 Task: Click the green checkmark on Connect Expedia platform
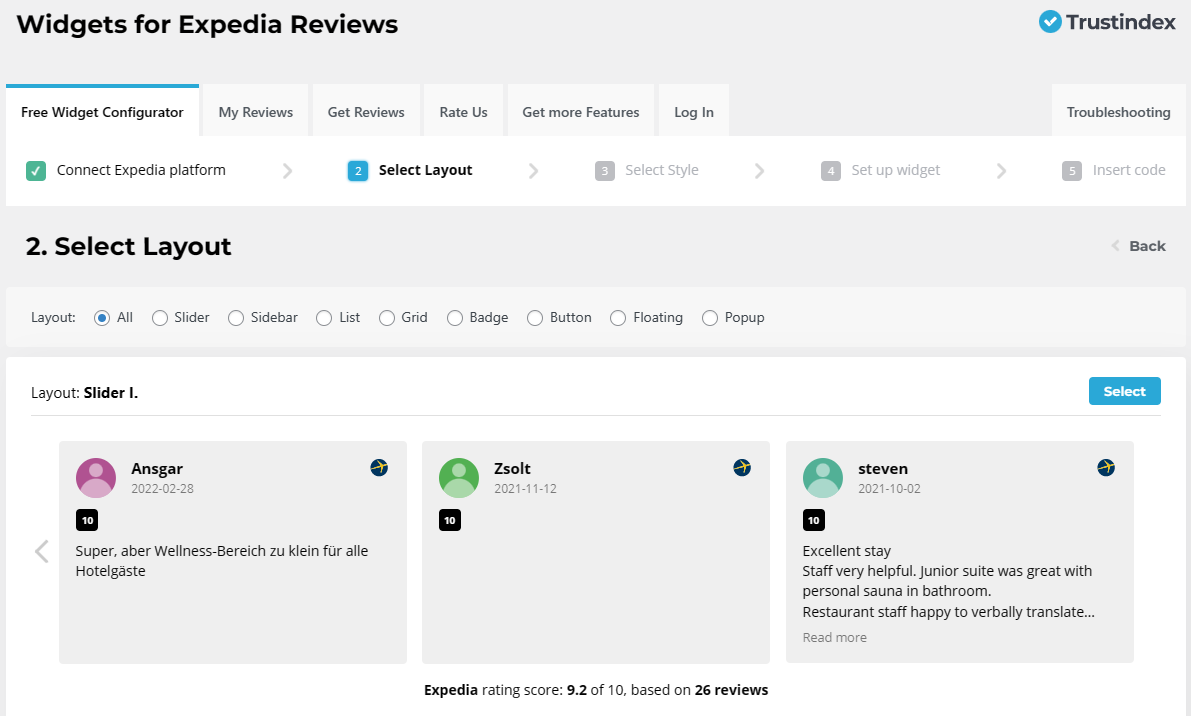tap(36, 170)
